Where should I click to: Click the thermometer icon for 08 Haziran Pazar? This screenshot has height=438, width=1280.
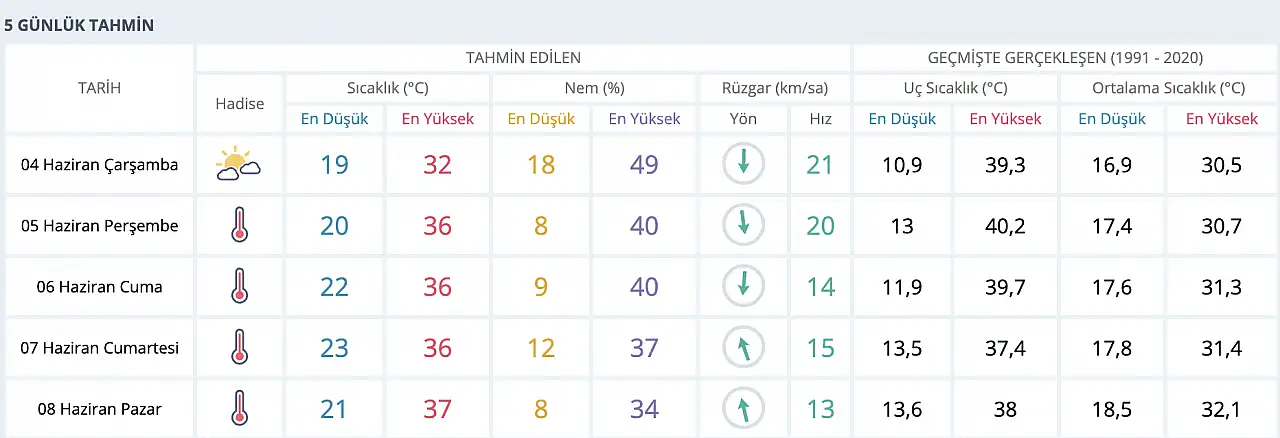tap(238, 409)
